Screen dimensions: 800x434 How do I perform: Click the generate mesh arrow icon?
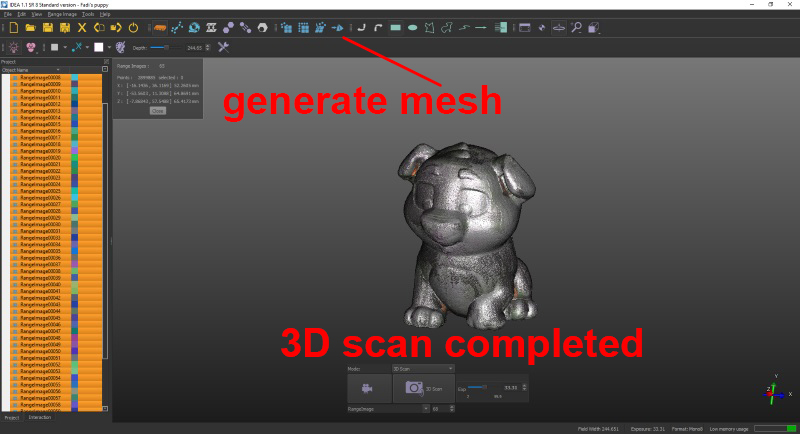[337, 28]
